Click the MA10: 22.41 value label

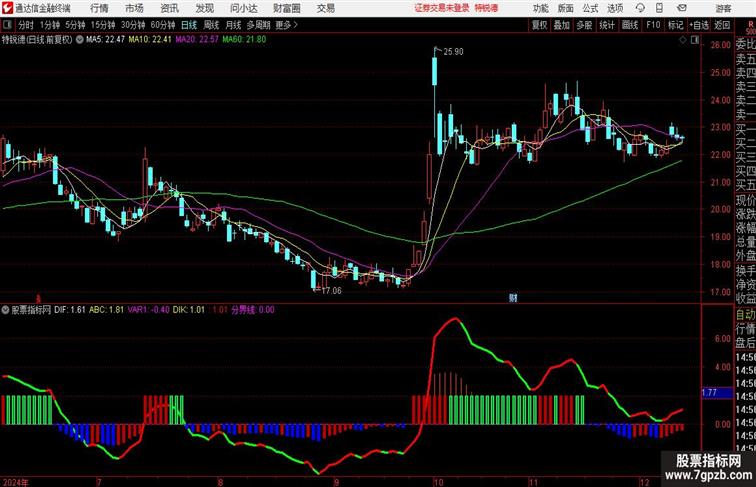click(x=149, y=40)
